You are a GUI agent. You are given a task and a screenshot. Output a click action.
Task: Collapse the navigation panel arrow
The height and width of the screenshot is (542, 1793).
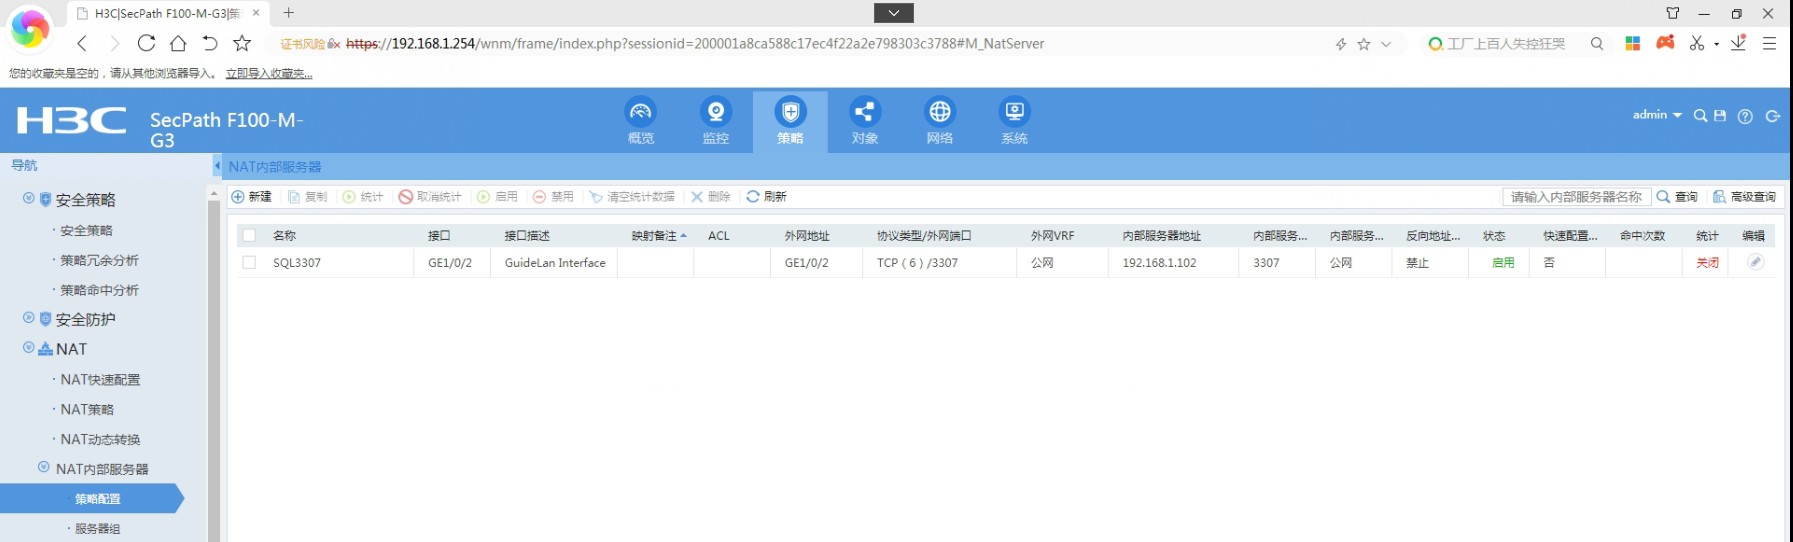217,166
